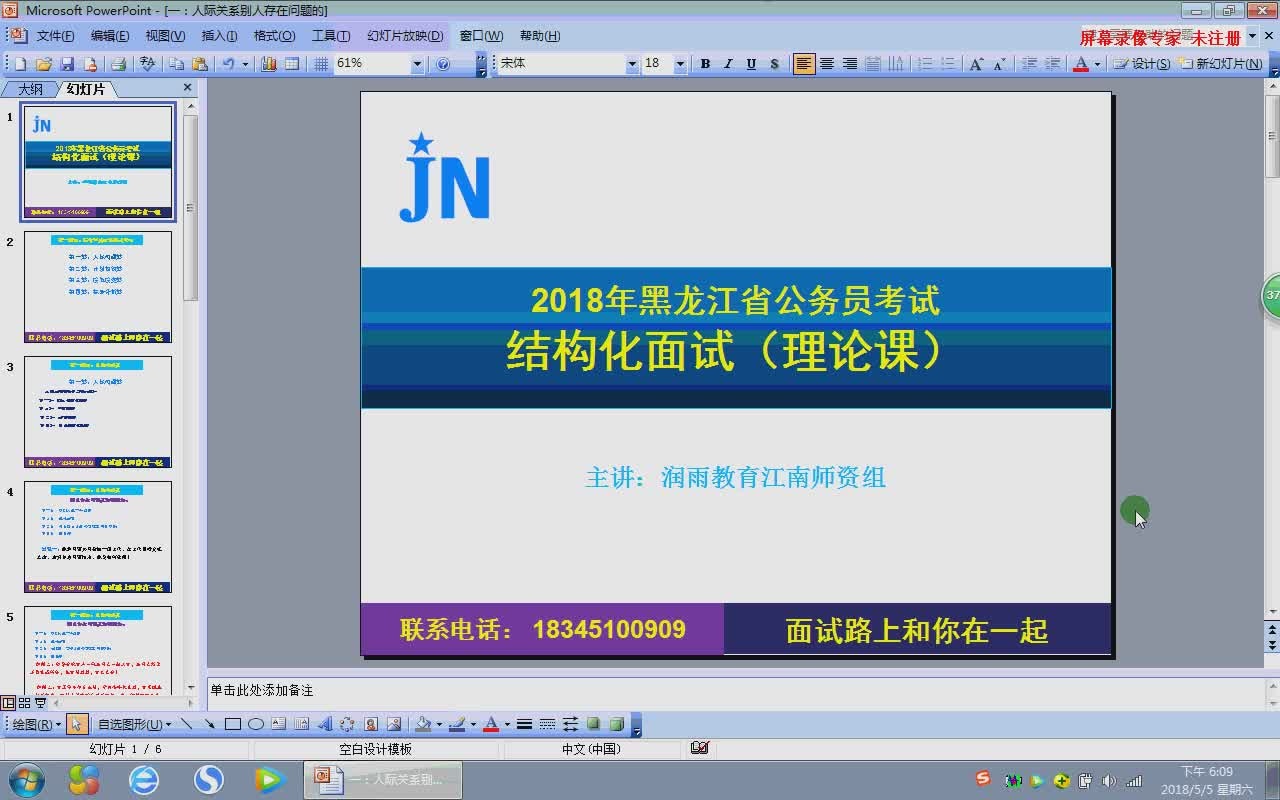The image size is (1280, 800).
Task: Click the notes field 单击此处添加备注
Action: pyautogui.click(x=734, y=691)
